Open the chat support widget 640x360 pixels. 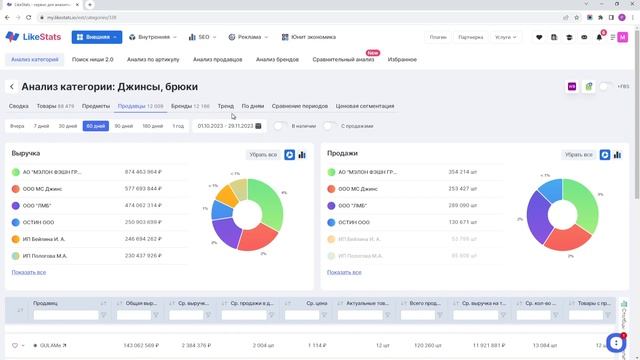click(x=616, y=343)
